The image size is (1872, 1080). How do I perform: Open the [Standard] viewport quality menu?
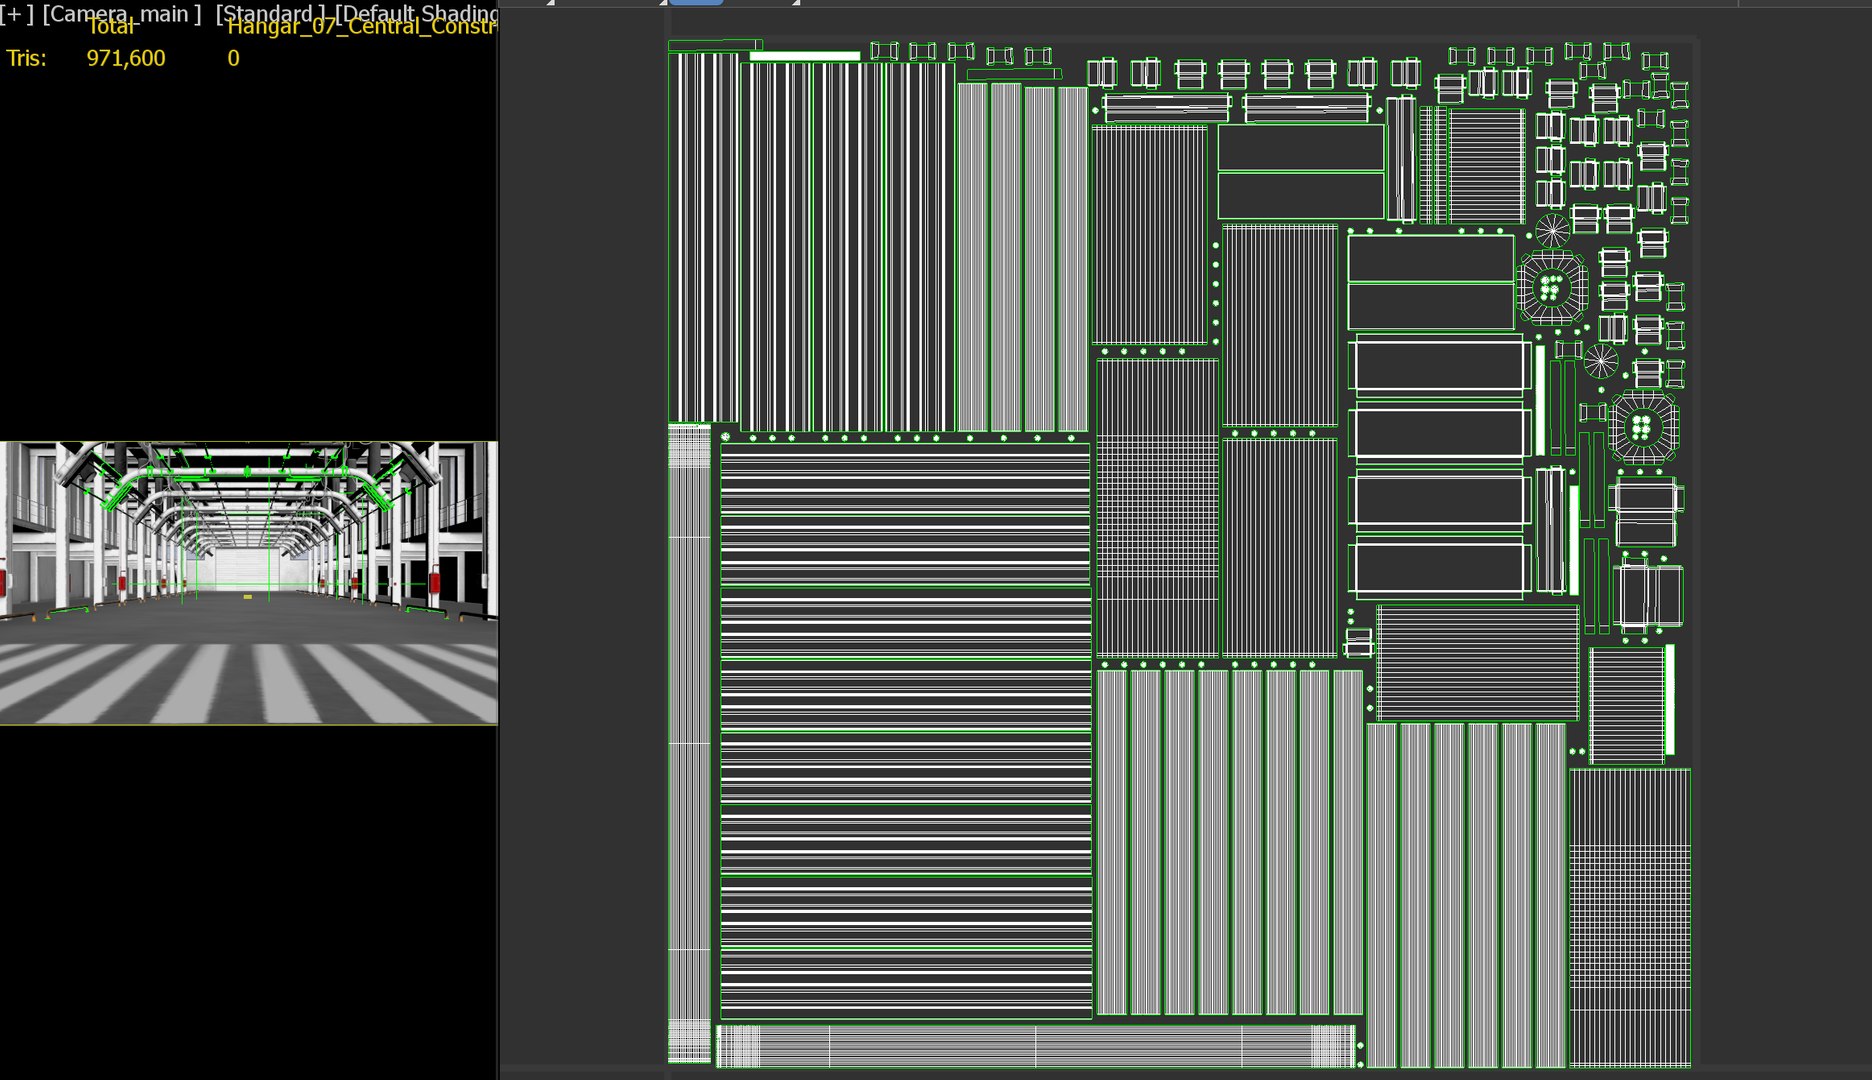pyautogui.click(x=270, y=14)
